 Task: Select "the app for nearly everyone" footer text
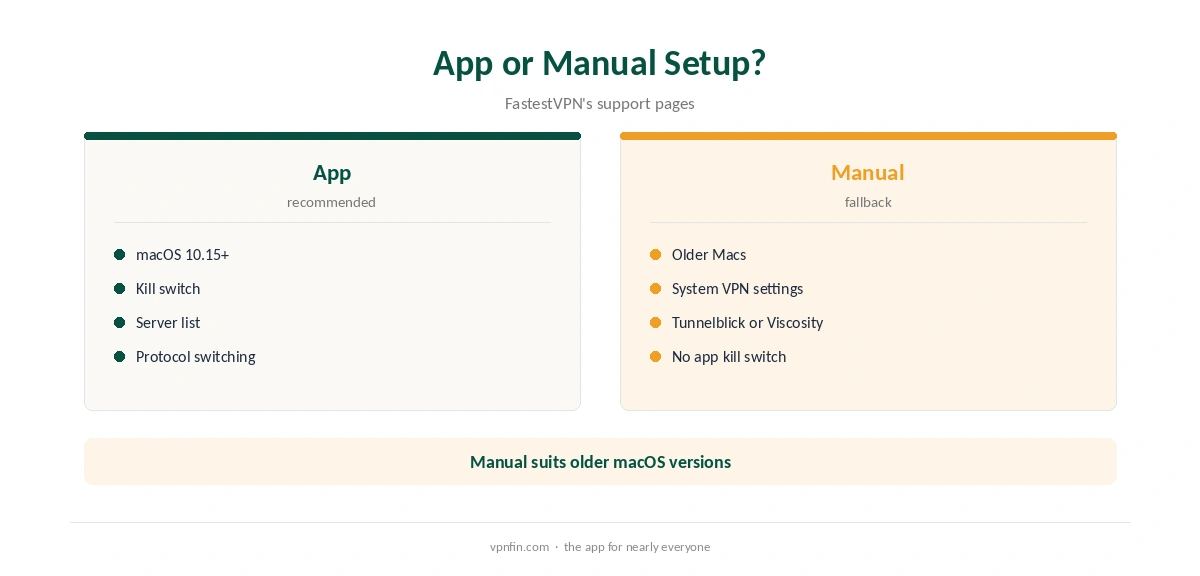(x=637, y=547)
